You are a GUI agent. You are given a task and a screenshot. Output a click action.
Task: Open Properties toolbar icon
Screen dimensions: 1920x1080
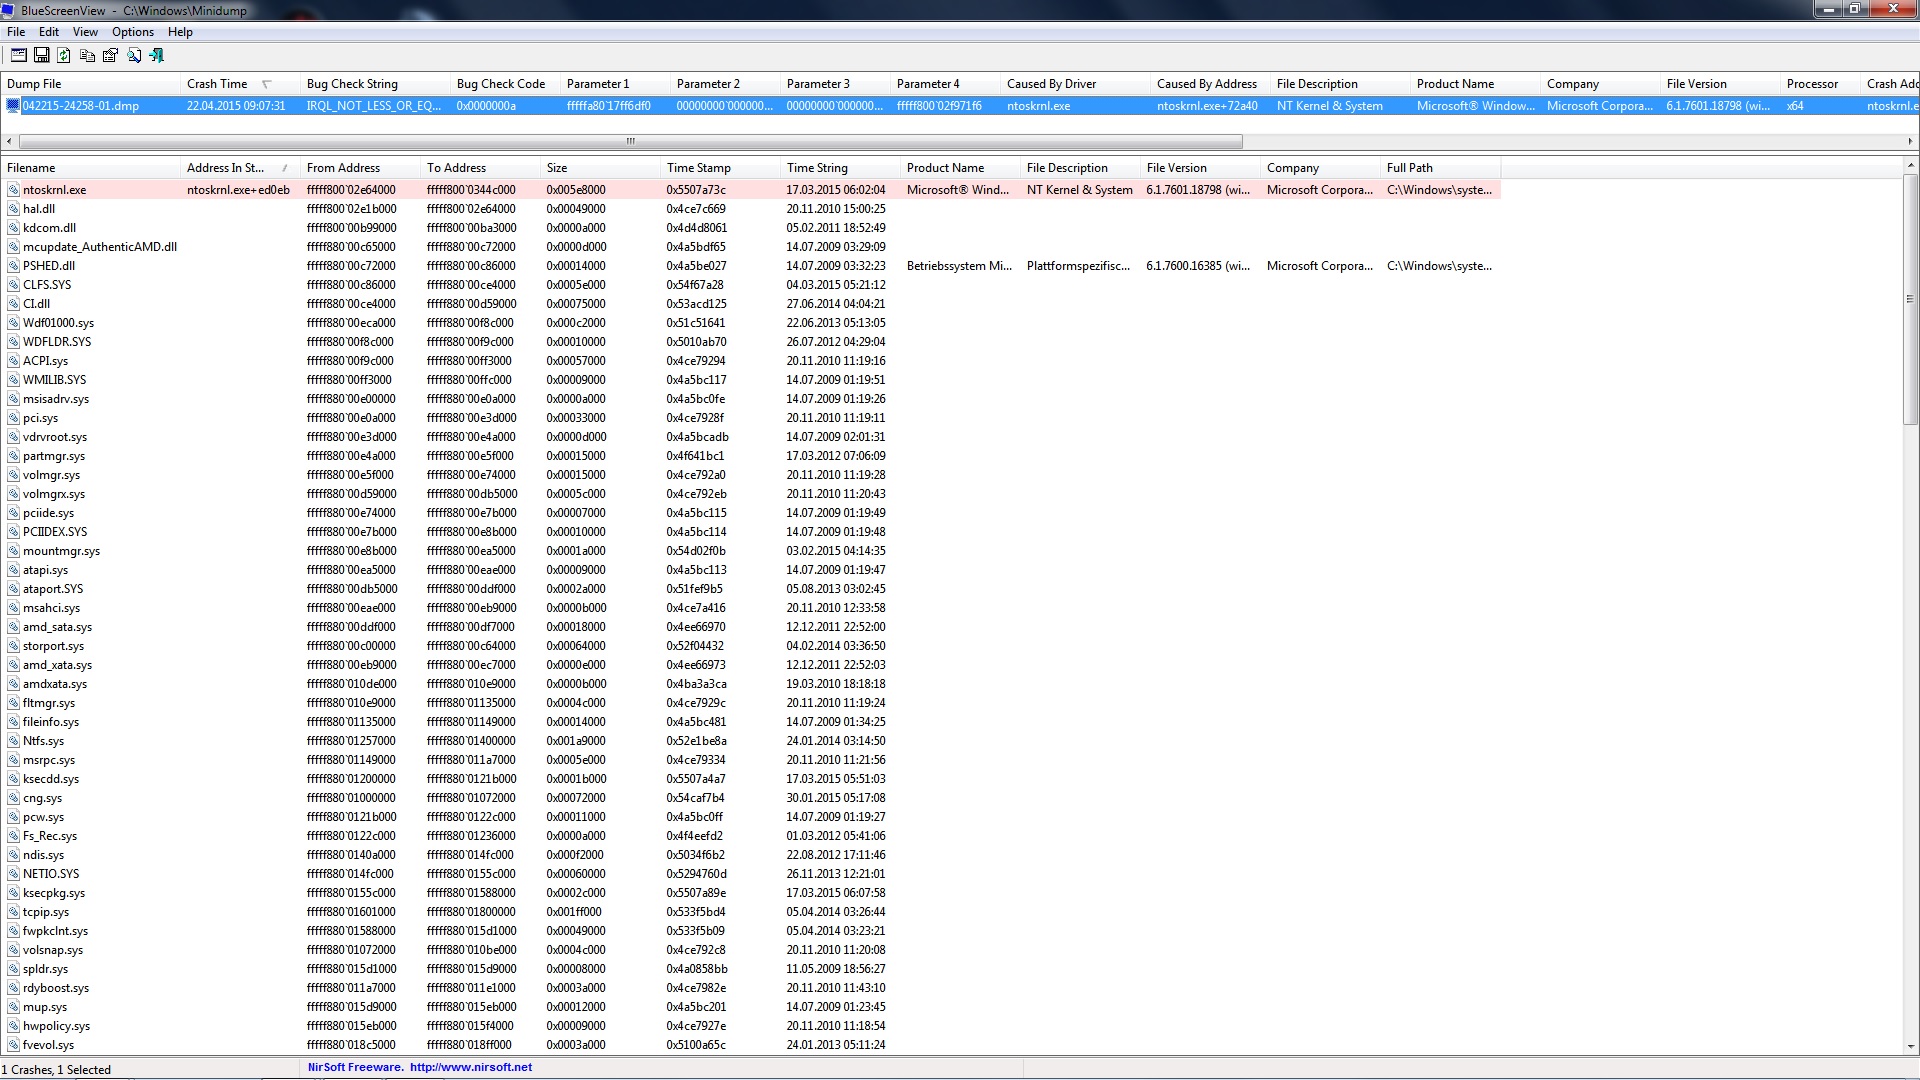(x=110, y=56)
